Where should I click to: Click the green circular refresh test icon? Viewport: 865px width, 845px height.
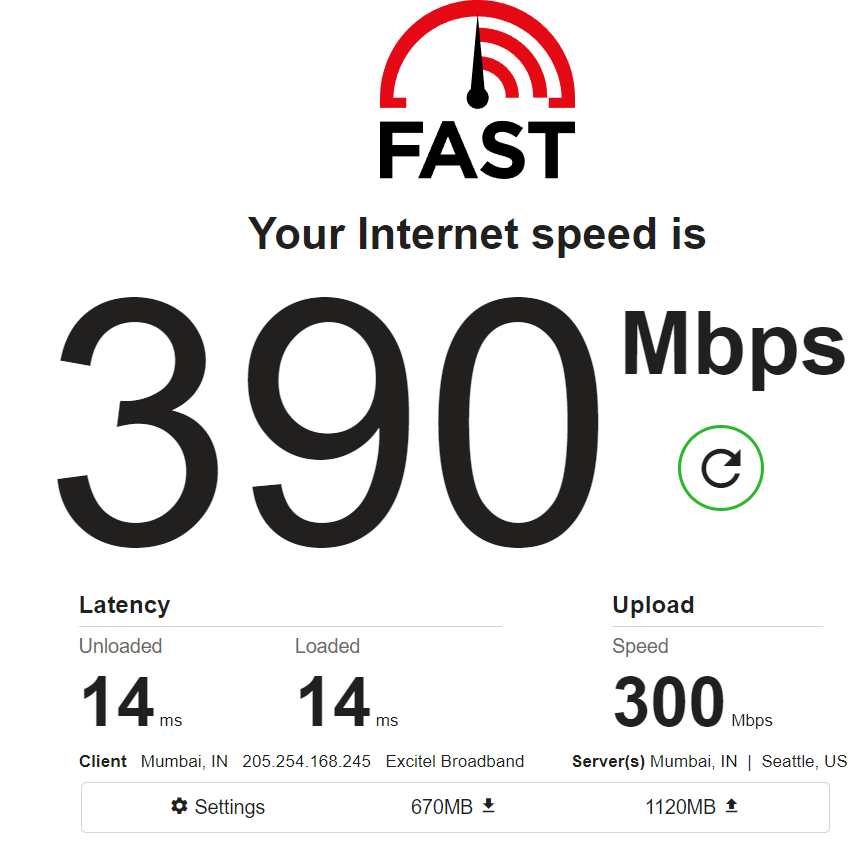(x=720, y=468)
